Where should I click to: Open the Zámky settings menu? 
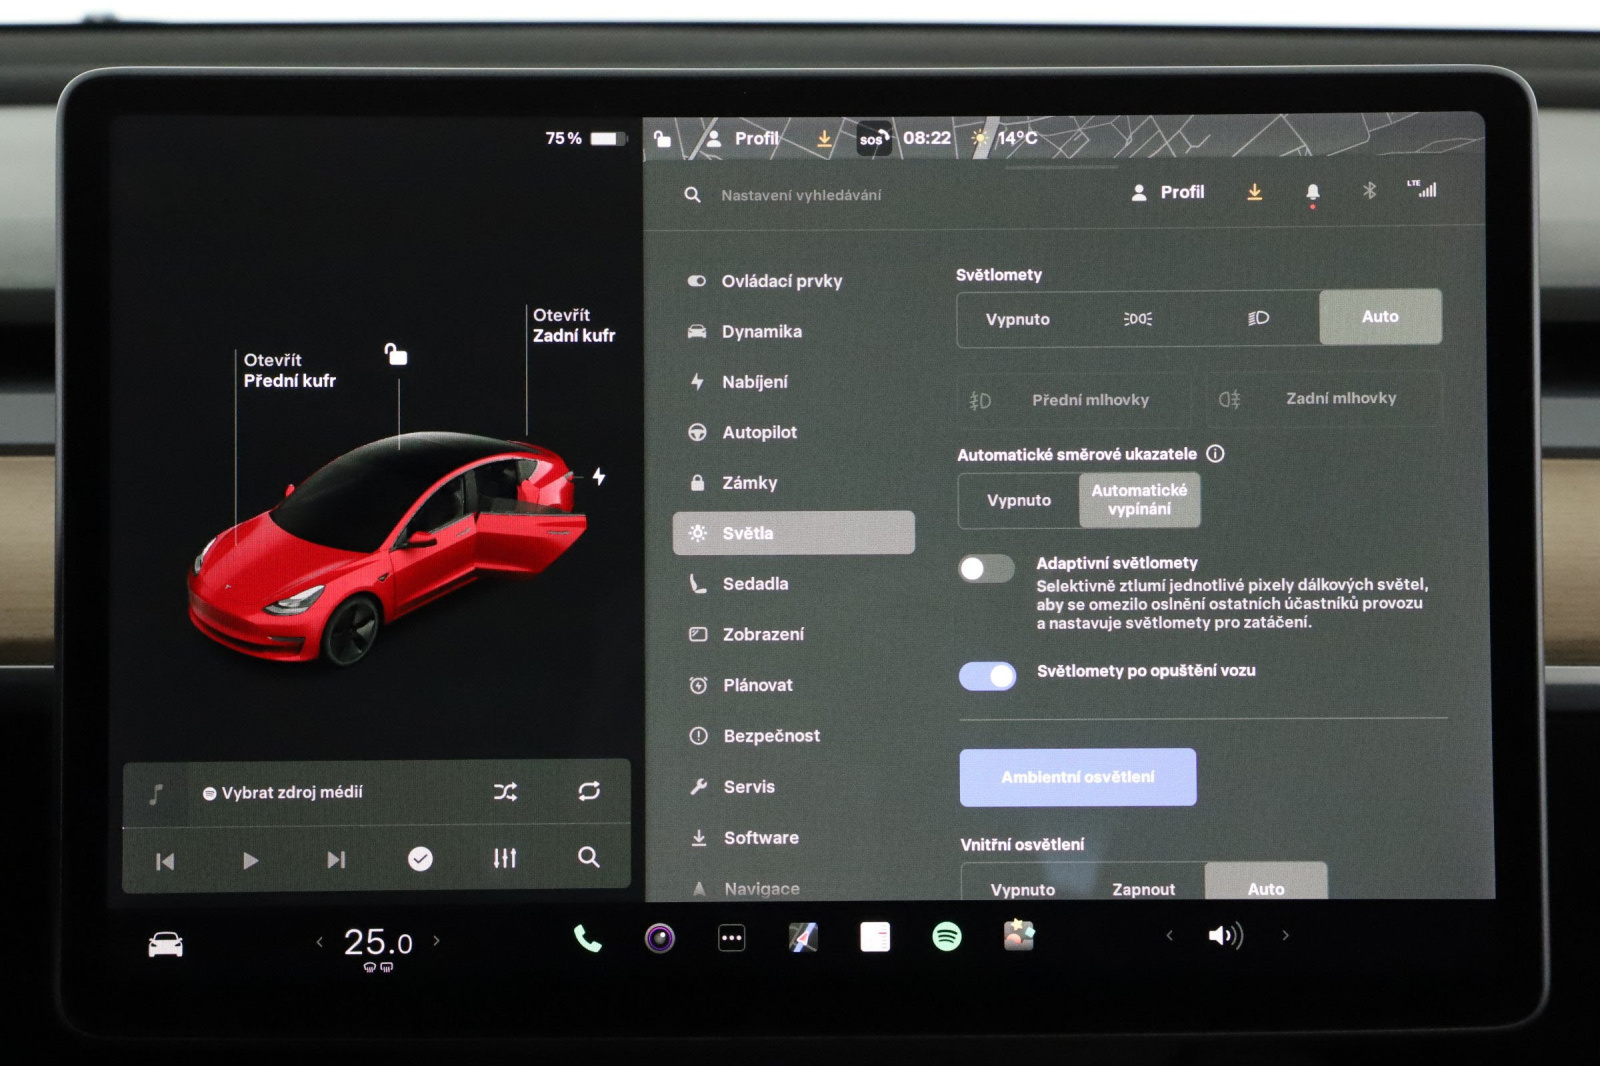click(750, 483)
